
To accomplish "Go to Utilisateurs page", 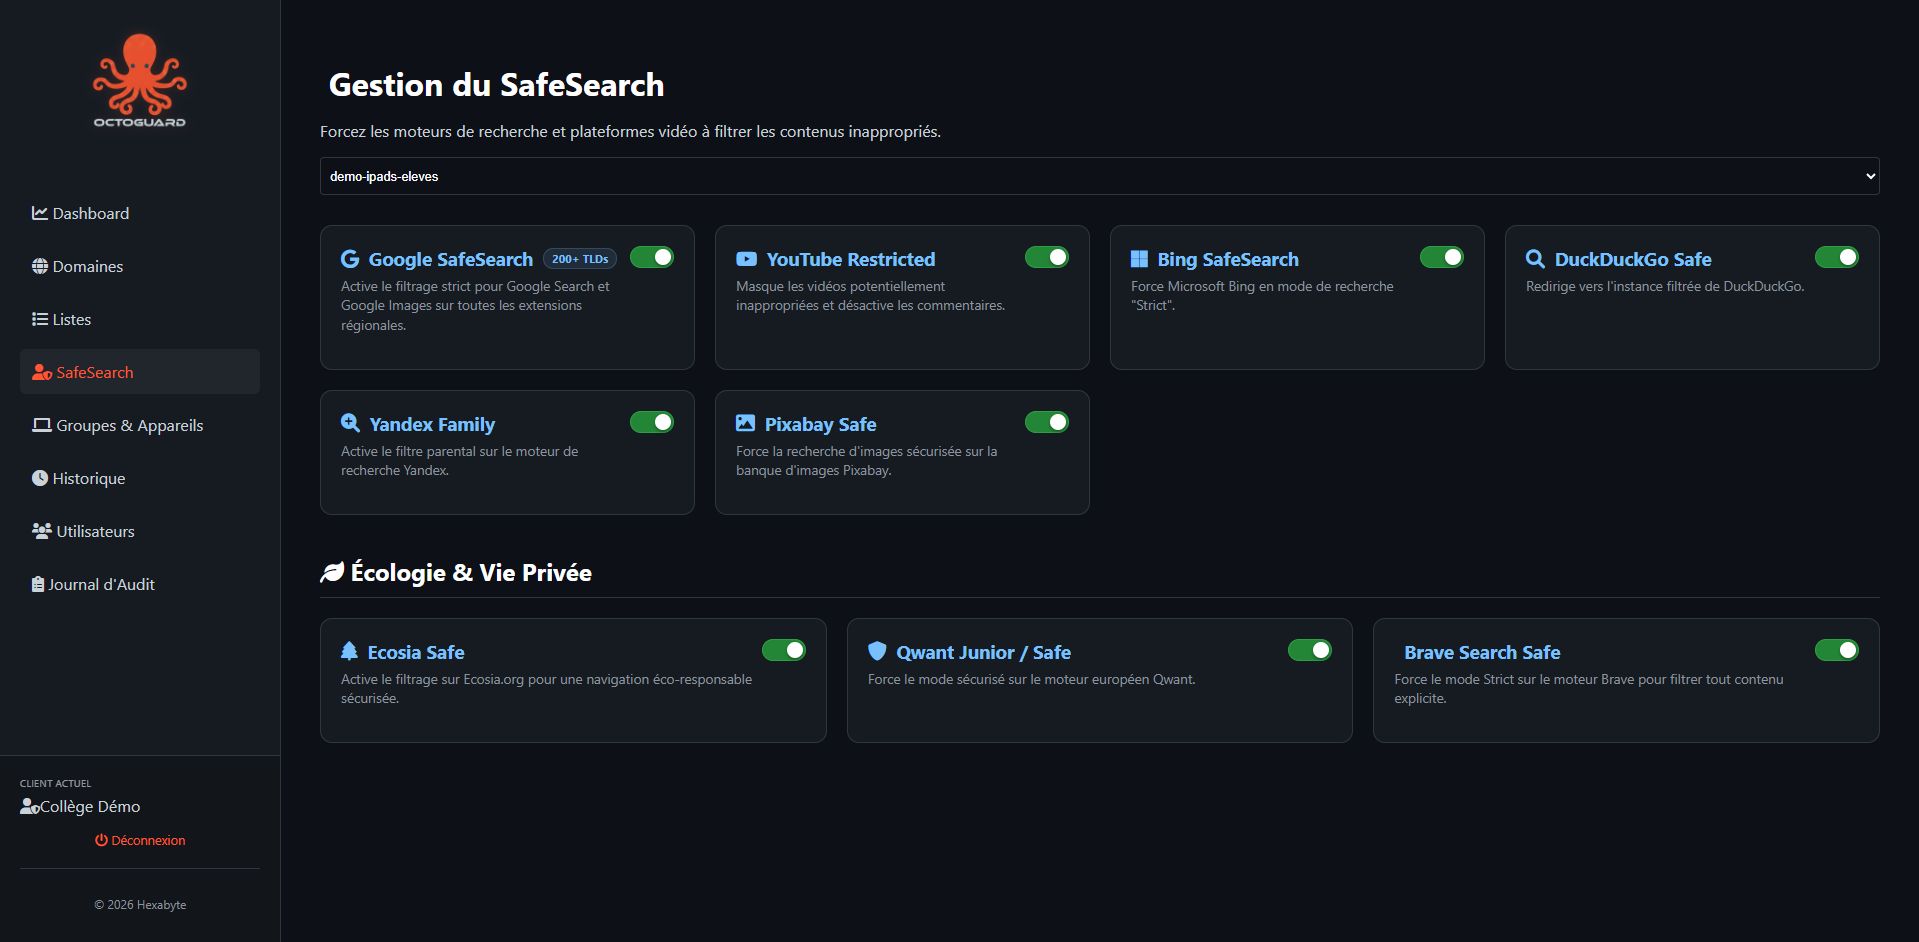I will (140, 531).
